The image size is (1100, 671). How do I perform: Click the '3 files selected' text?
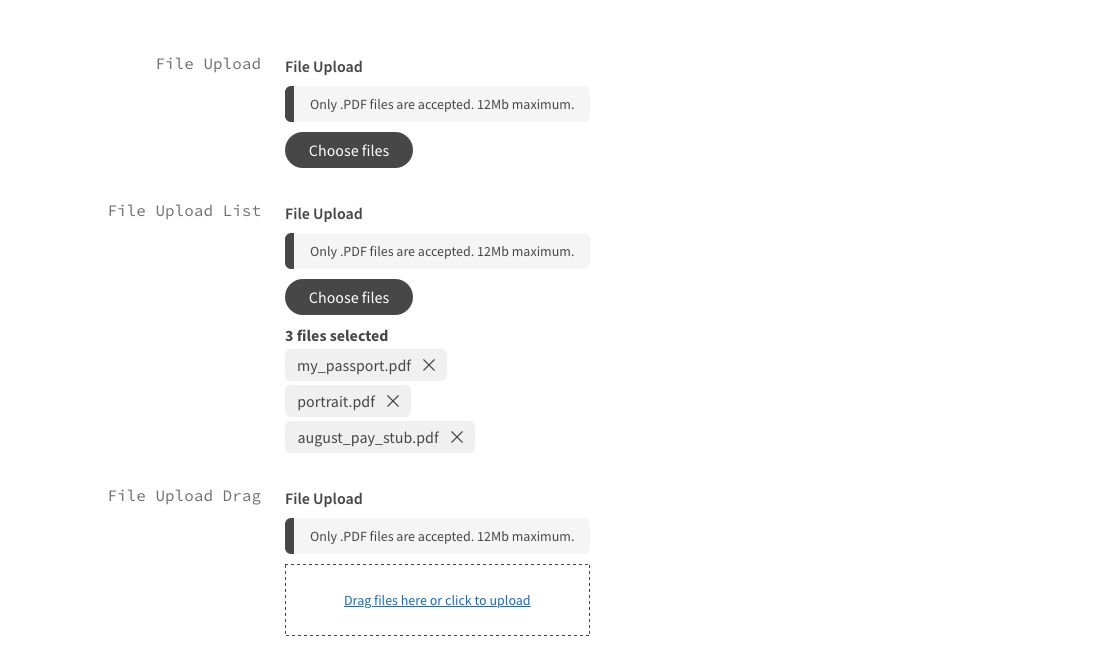coord(336,336)
